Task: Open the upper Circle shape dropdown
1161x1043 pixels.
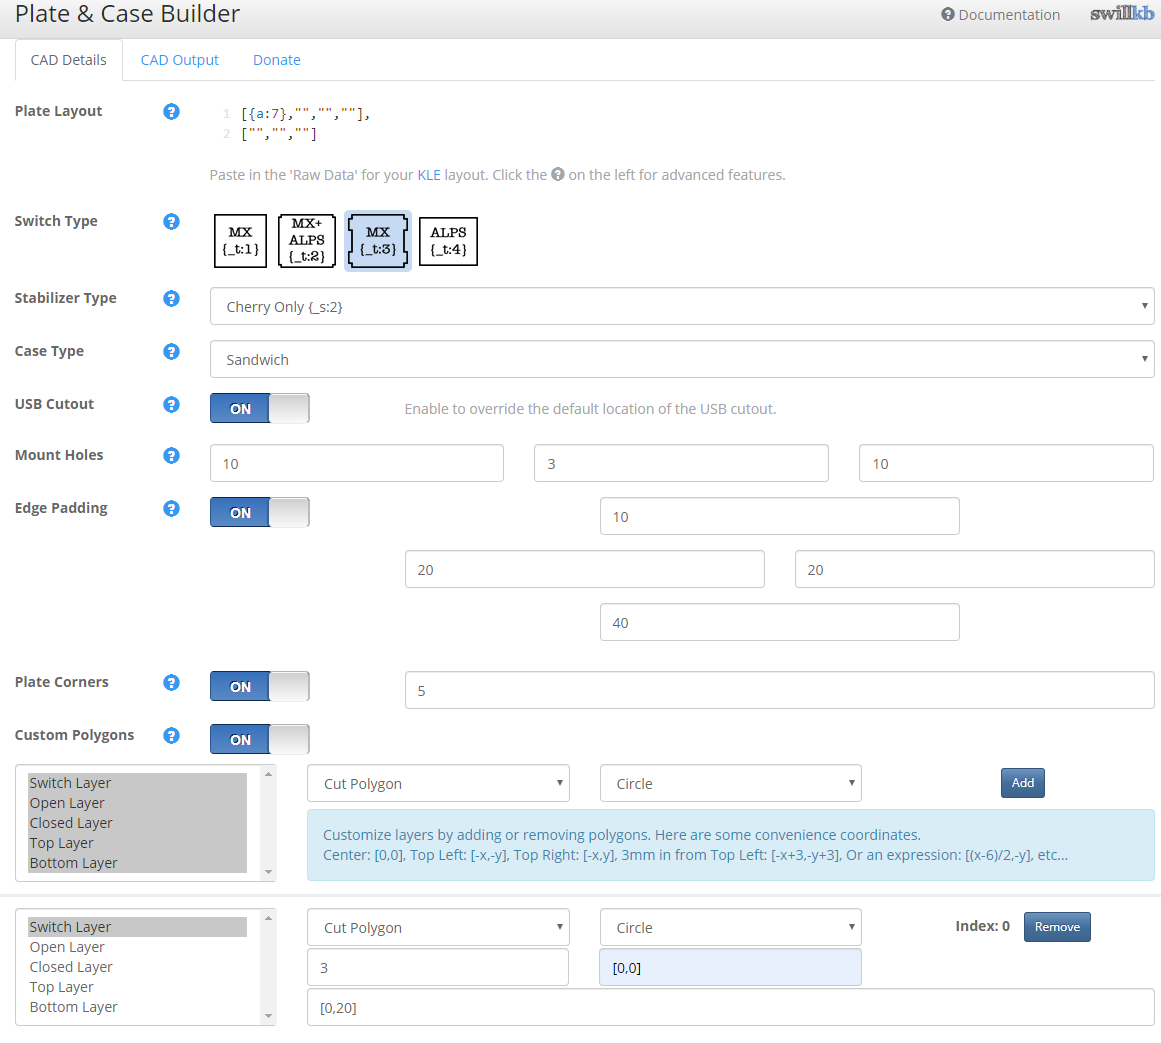Action: [x=731, y=783]
